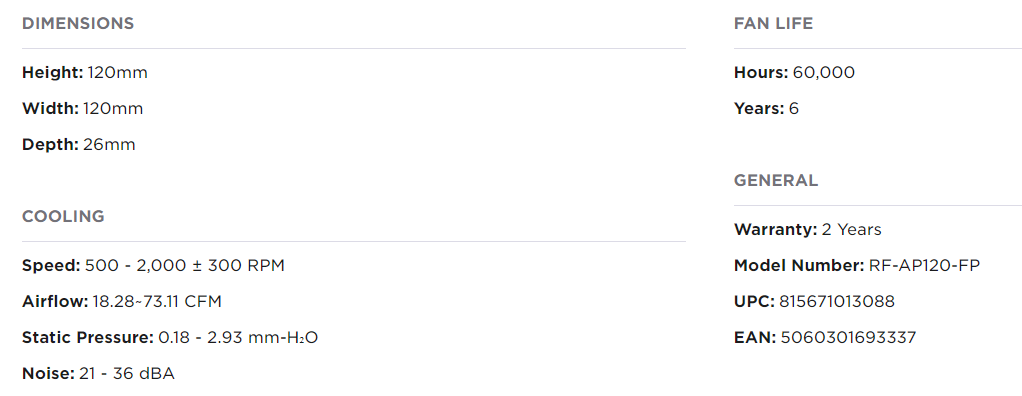
Task: Select the Warranty: 2 Years line
Action: pyautogui.click(x=808, y=229)
